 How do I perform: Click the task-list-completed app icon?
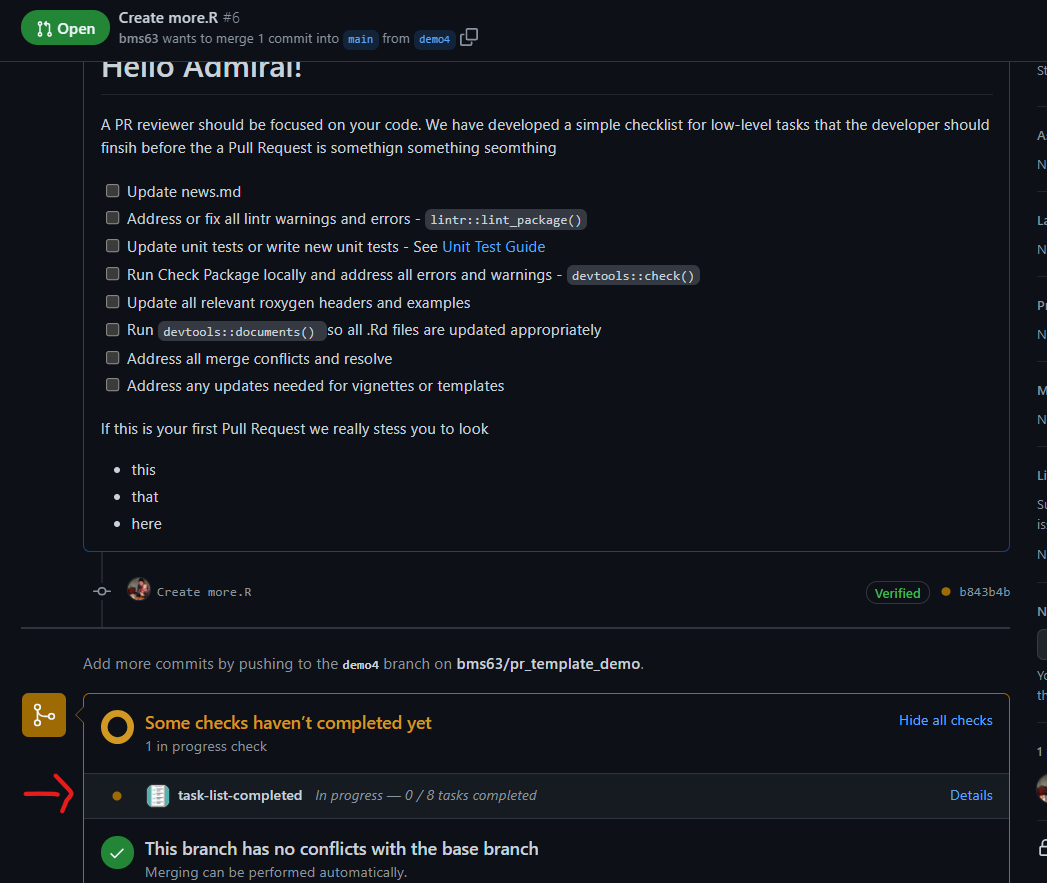click(x=157, y=795)
